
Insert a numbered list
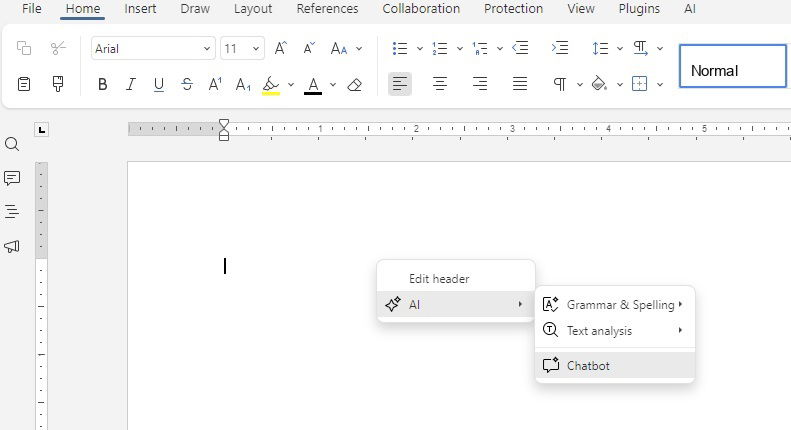coord(439,48)
